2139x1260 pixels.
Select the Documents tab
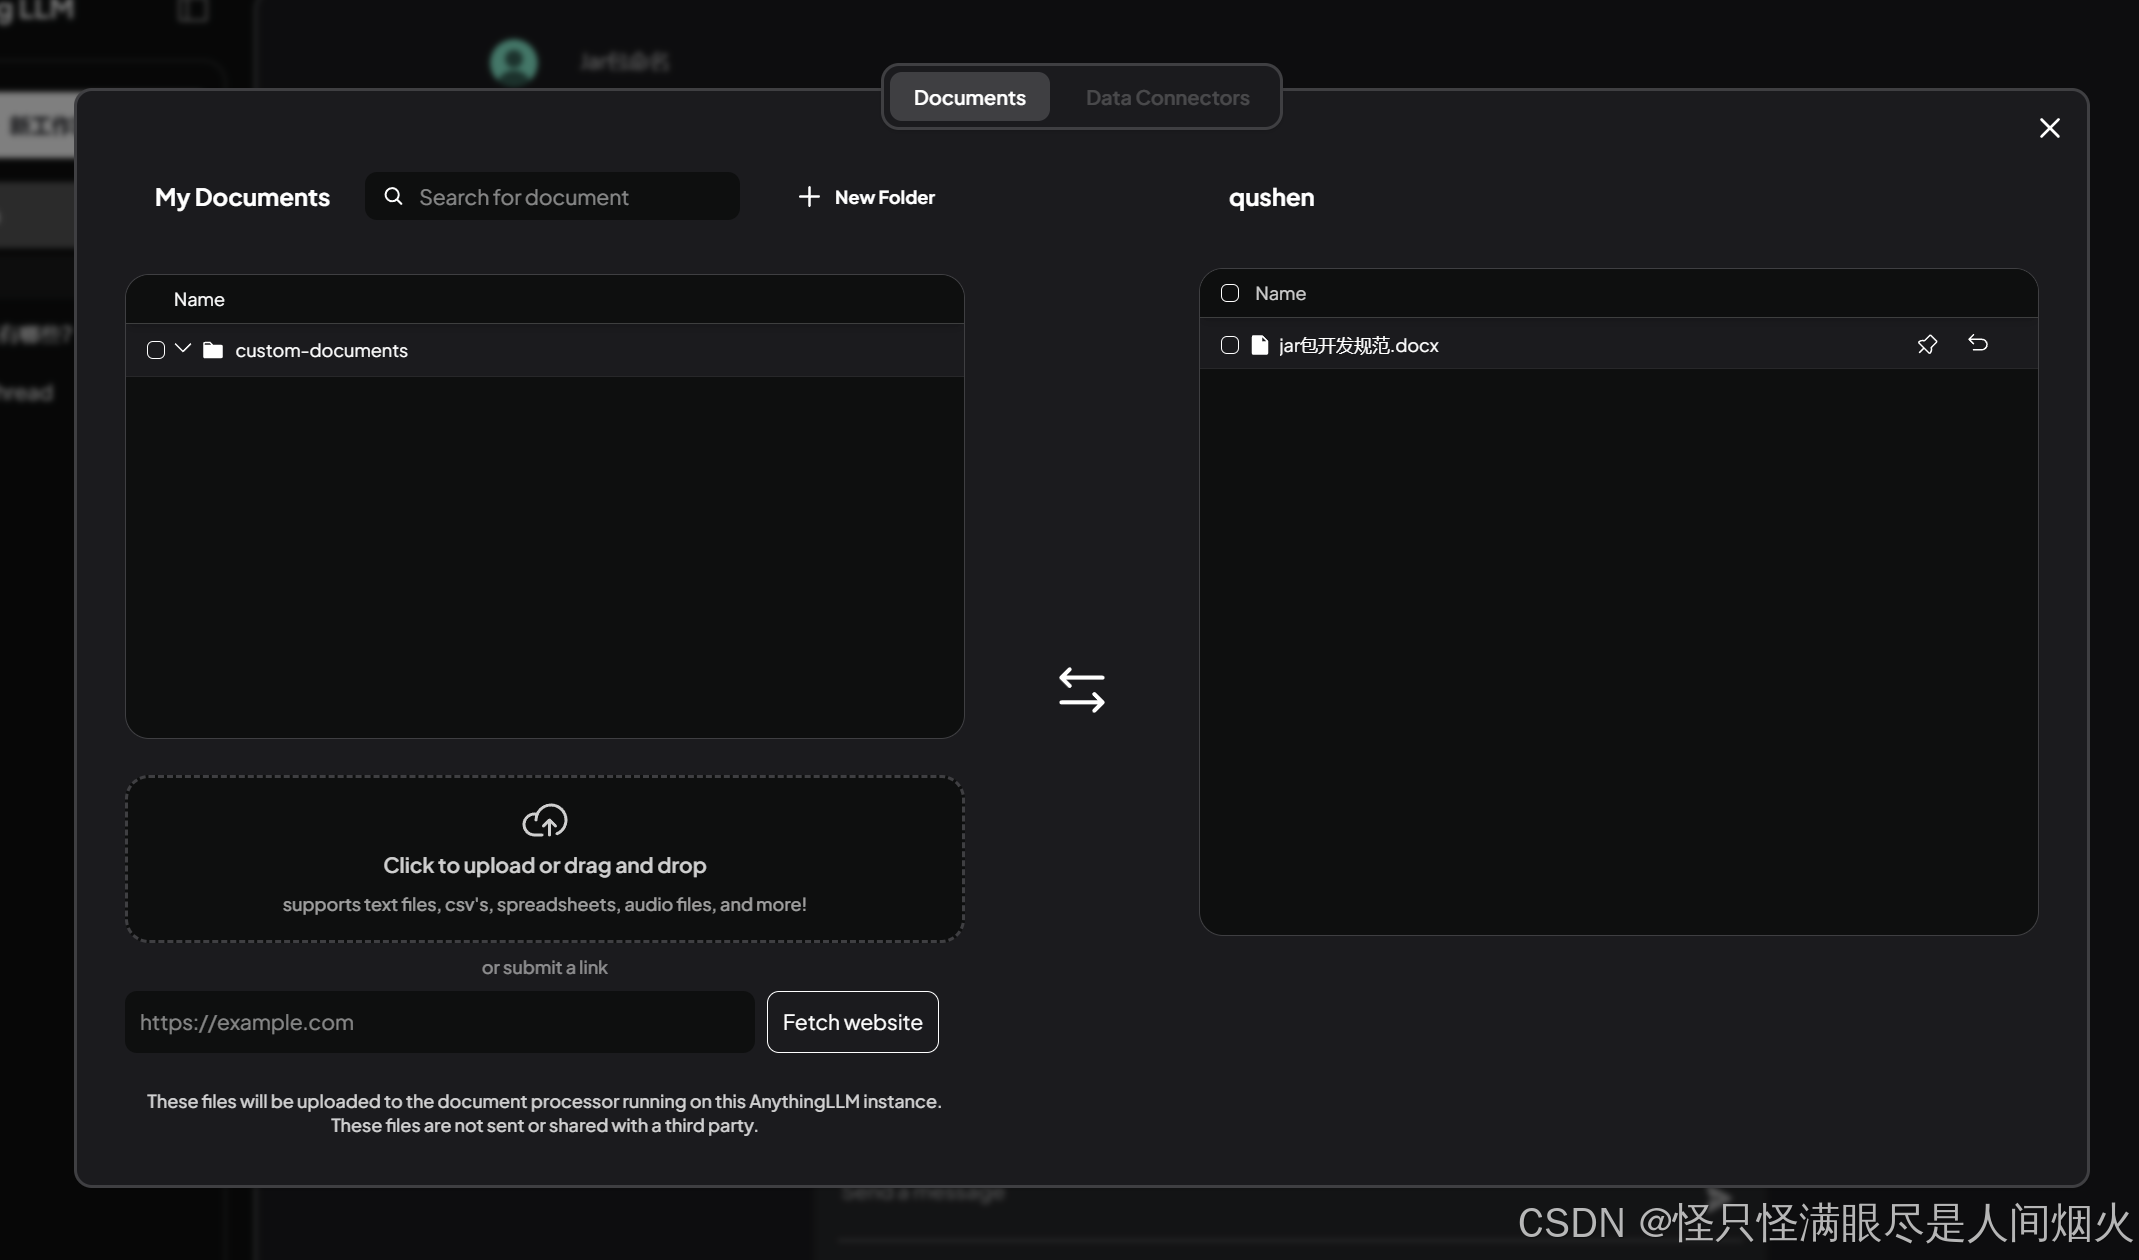coord(969,98)
